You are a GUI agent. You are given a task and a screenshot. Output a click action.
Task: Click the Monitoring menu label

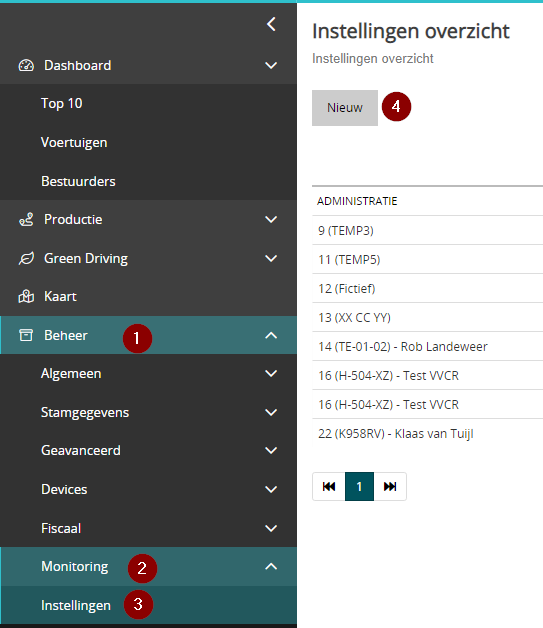74,566
